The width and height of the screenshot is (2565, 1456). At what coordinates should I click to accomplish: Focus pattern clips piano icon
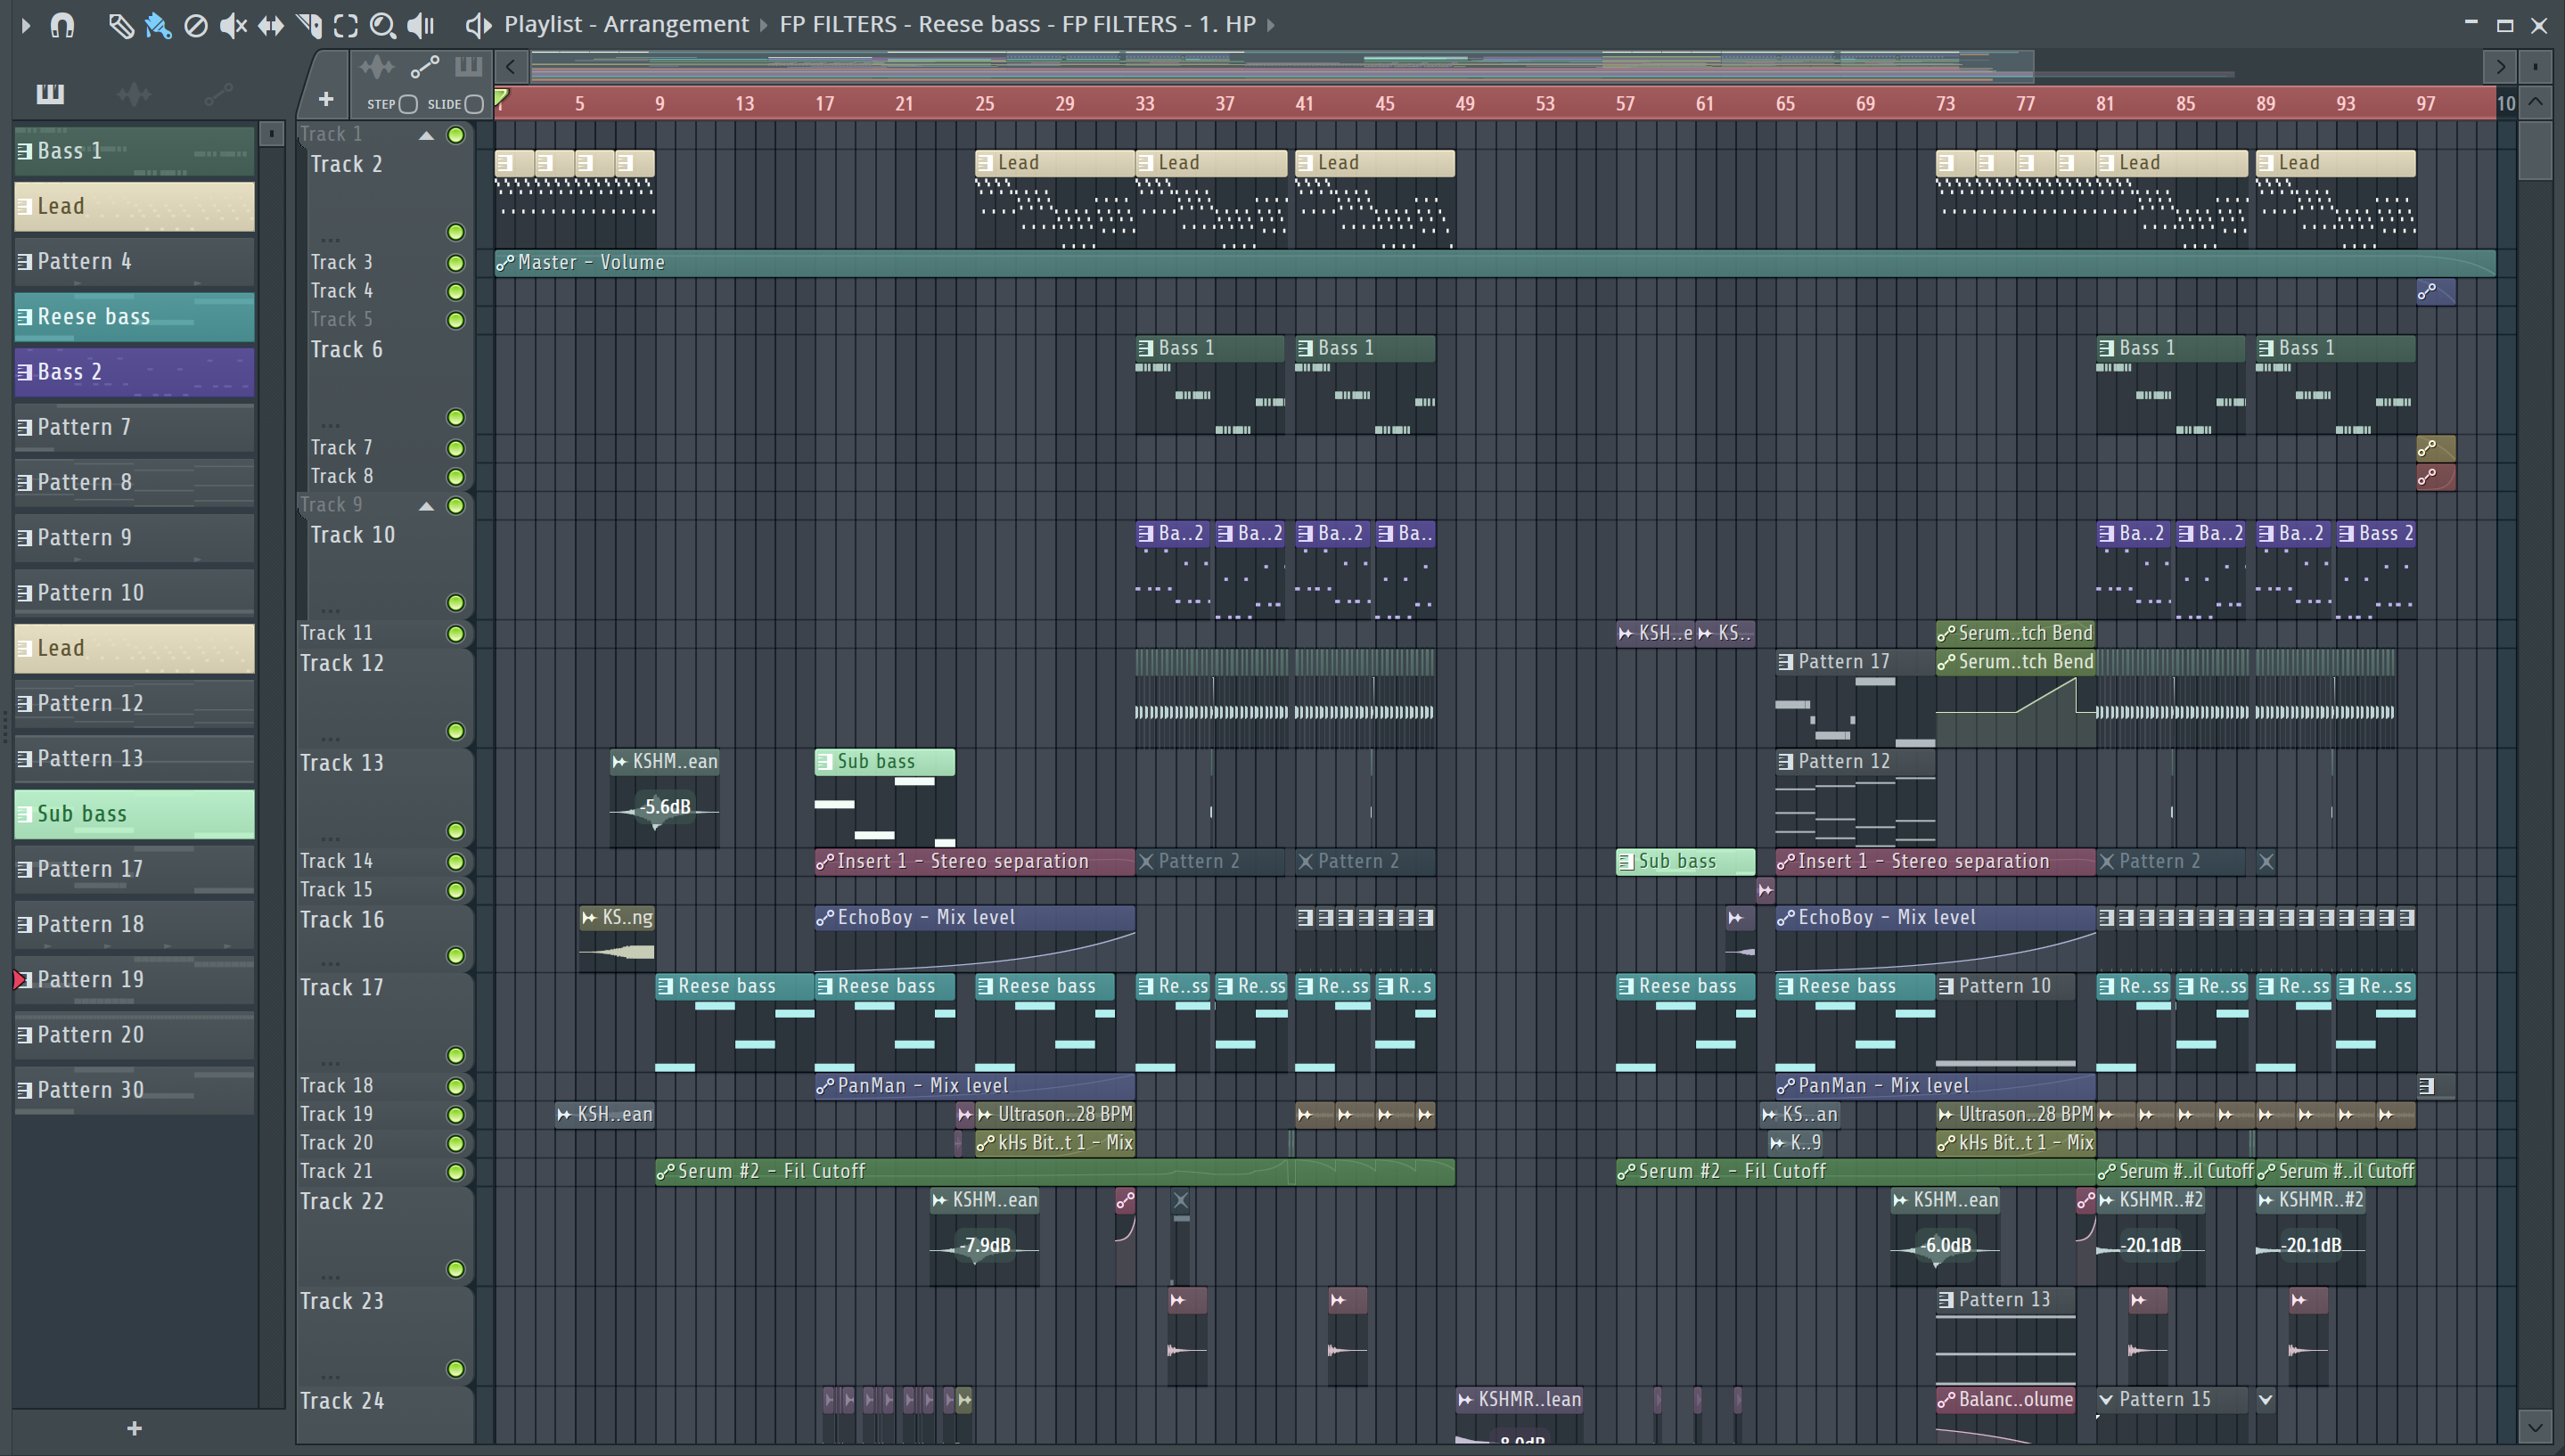[x=468, y=67]
